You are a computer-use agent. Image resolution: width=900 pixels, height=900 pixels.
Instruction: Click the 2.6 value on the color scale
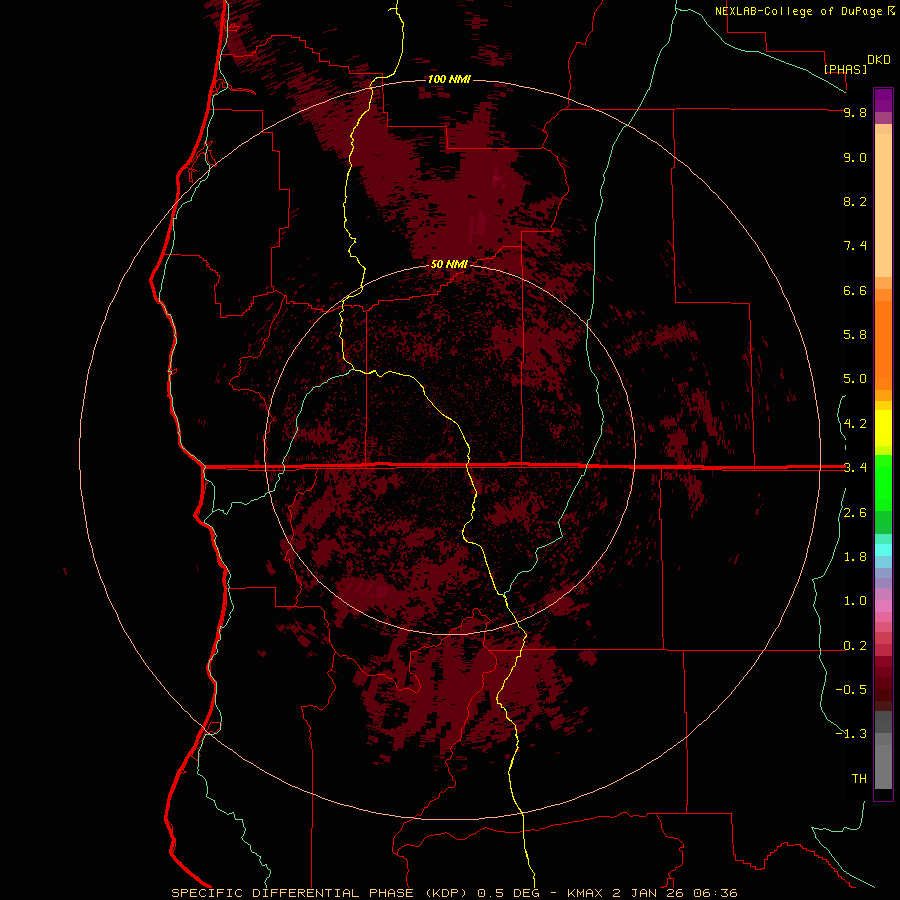[x=855, y=513]
